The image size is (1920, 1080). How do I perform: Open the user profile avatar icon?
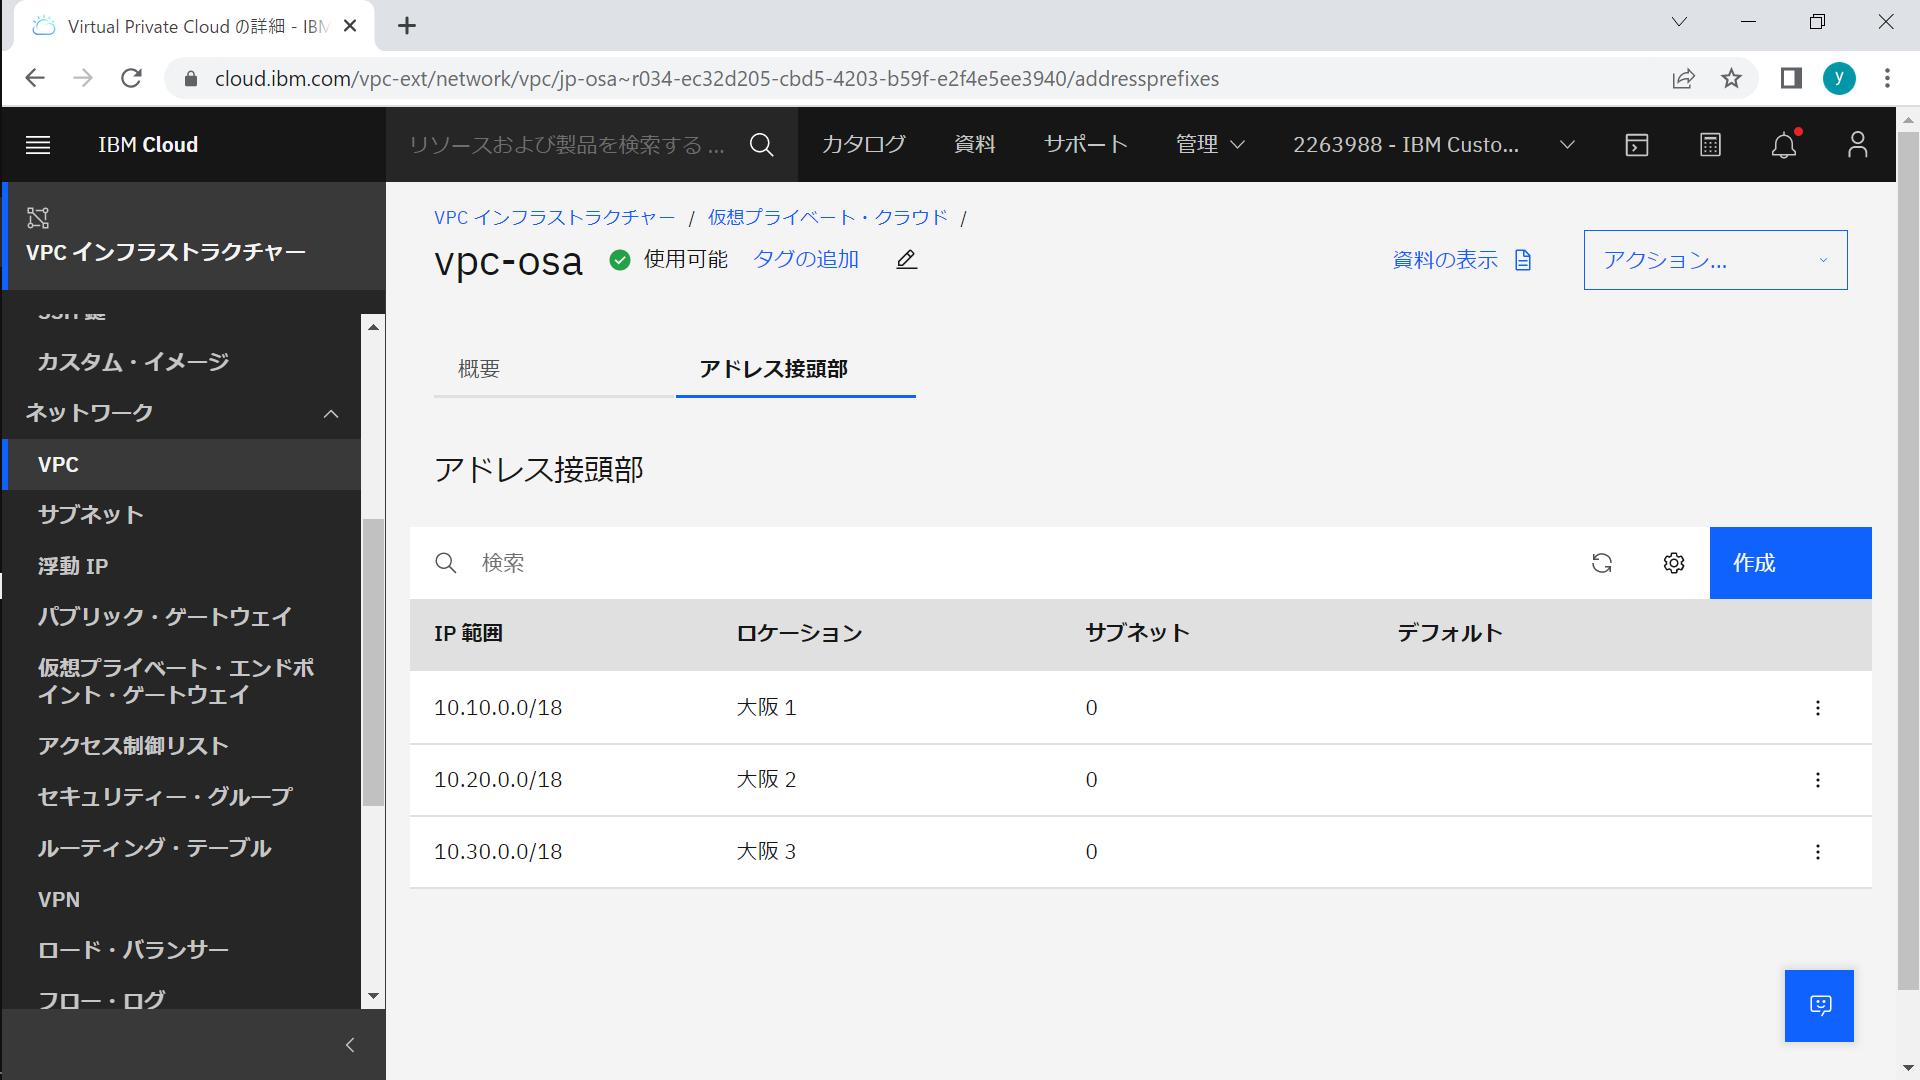pyautogui.click(x=1857, y=145)
